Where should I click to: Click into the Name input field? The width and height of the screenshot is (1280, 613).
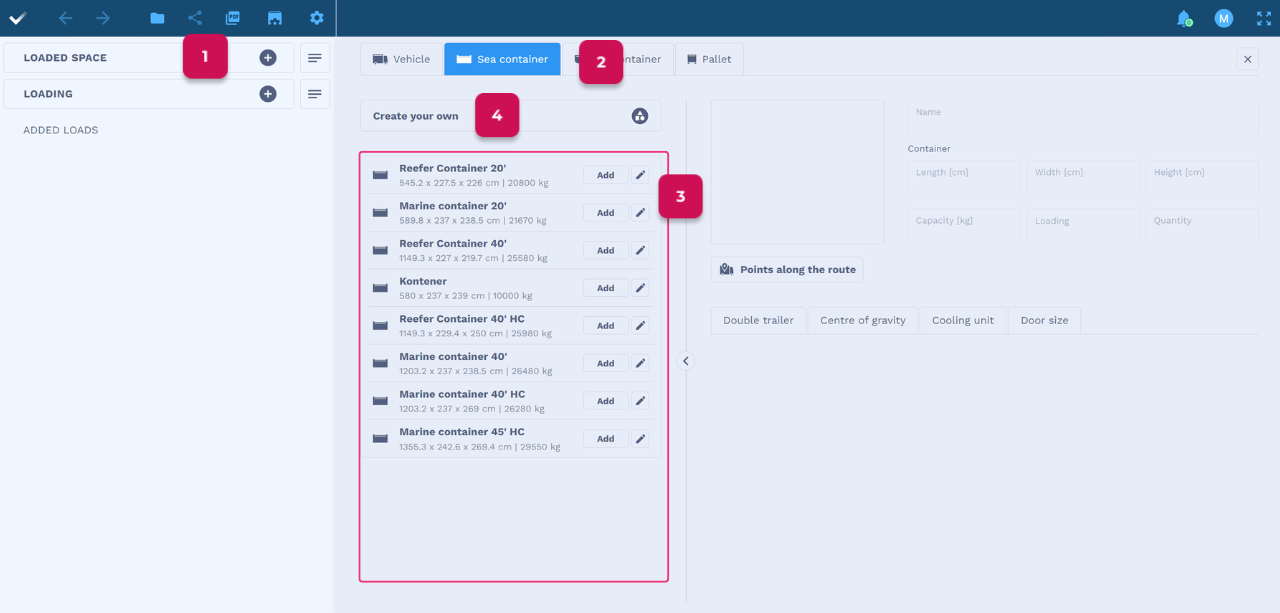(1082, 118)
